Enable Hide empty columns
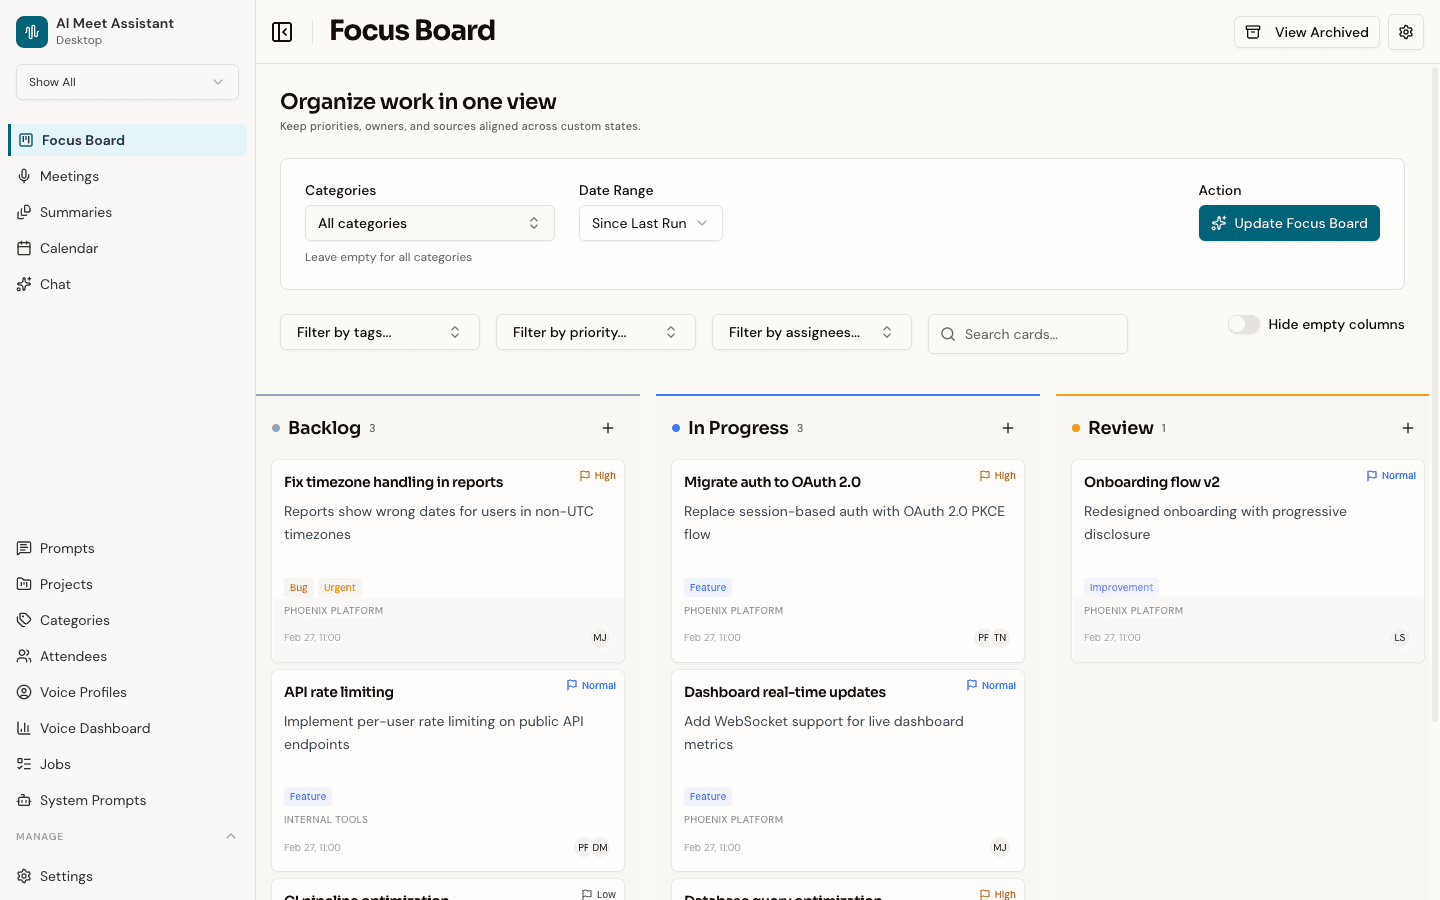The image size is (1440, 900). [1243, 324]
